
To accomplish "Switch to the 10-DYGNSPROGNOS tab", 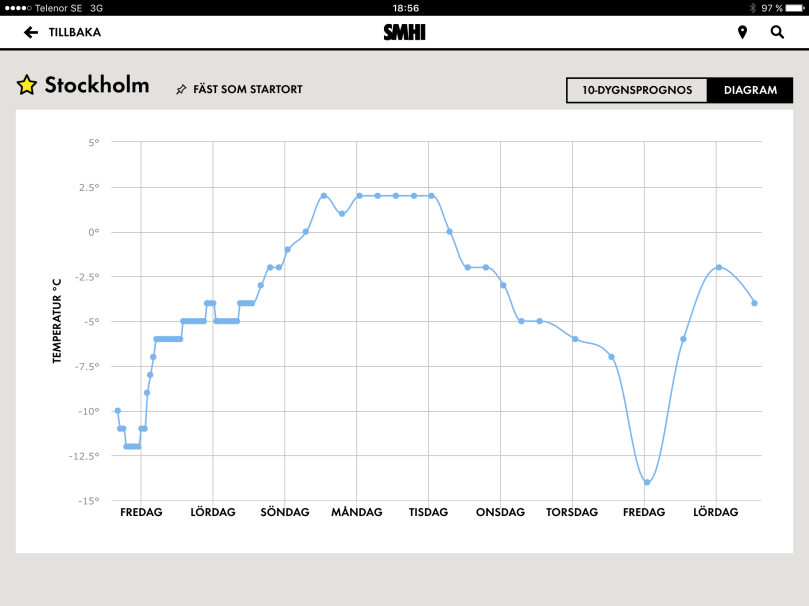I will tap(637, 90).
